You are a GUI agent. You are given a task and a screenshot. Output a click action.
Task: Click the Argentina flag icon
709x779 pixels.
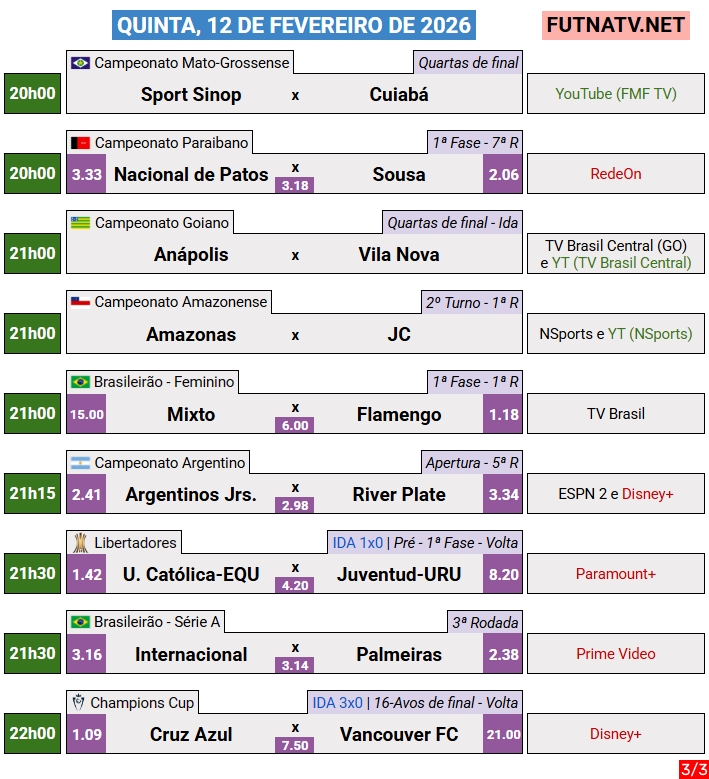pyautogui.click(x=80, y=463)
